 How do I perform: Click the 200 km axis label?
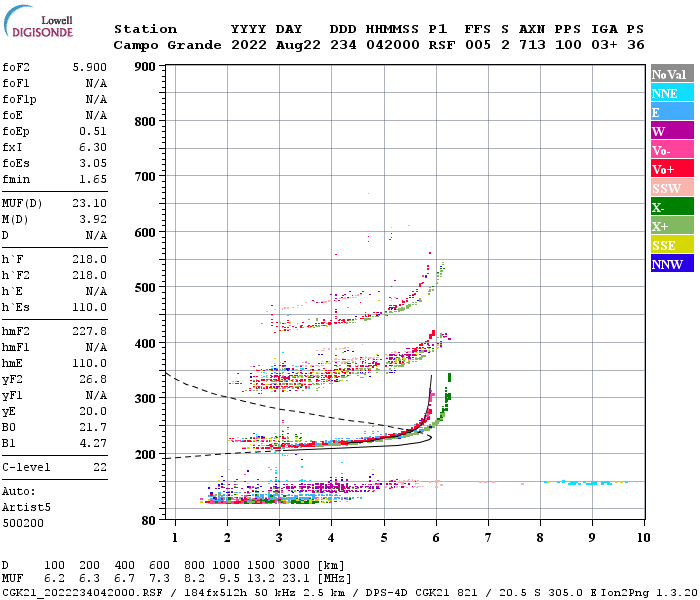[x=145, y=454]
